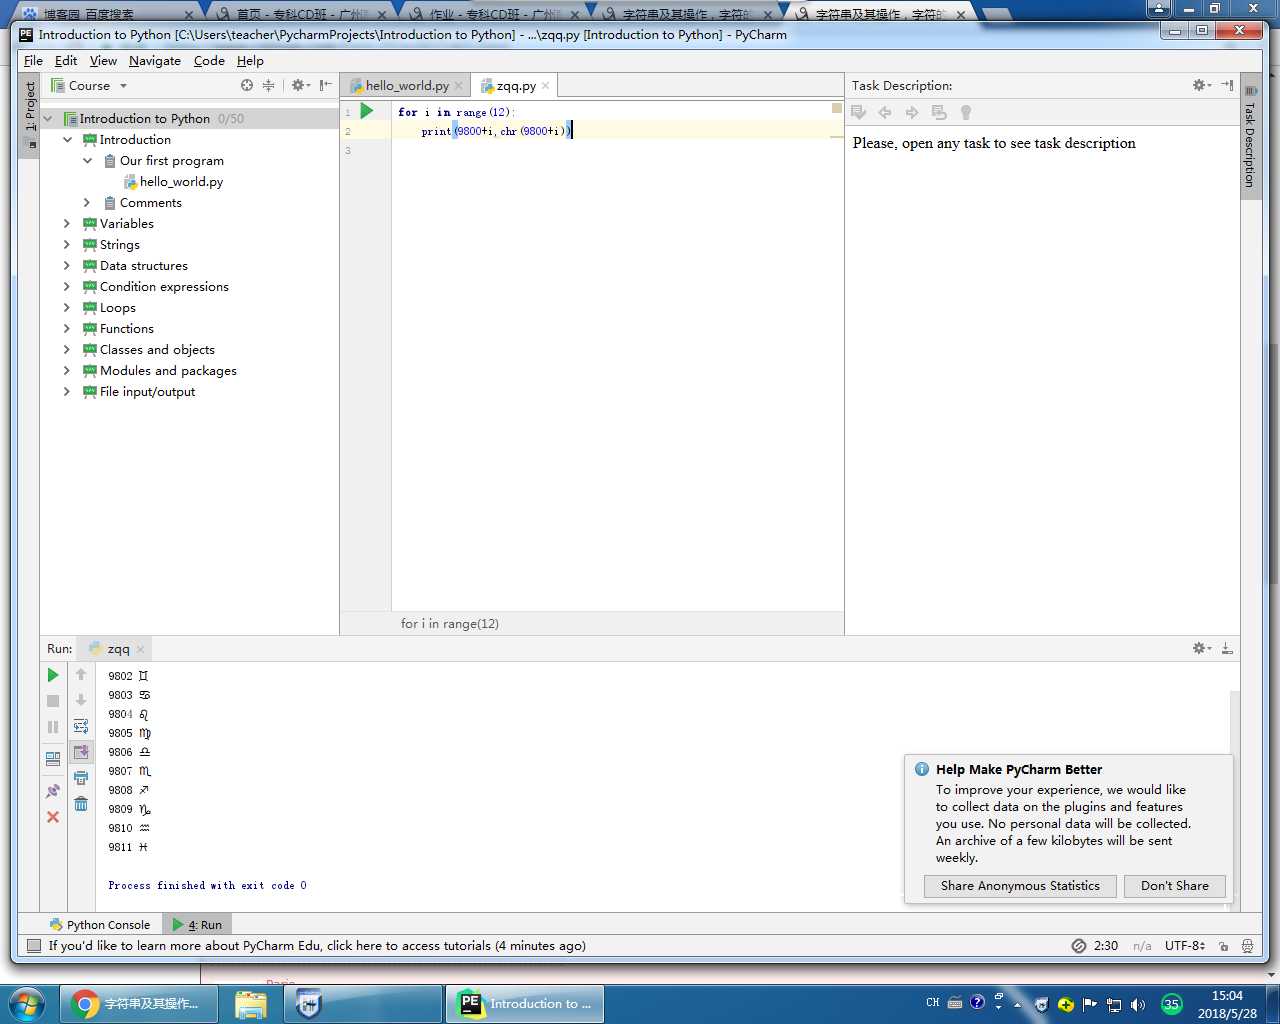1280x1024 pixels.
Task: Expand the Variables lesson
Action: click(x=67, y=223)
